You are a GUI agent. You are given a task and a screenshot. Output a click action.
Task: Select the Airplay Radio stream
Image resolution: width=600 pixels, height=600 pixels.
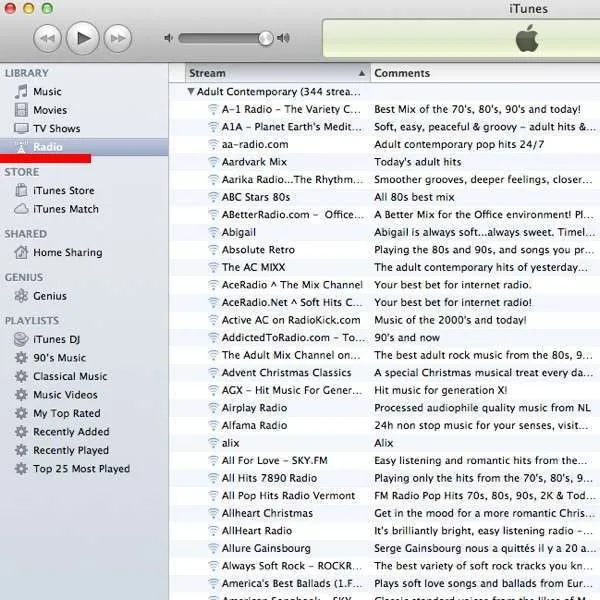pos(254,408)
